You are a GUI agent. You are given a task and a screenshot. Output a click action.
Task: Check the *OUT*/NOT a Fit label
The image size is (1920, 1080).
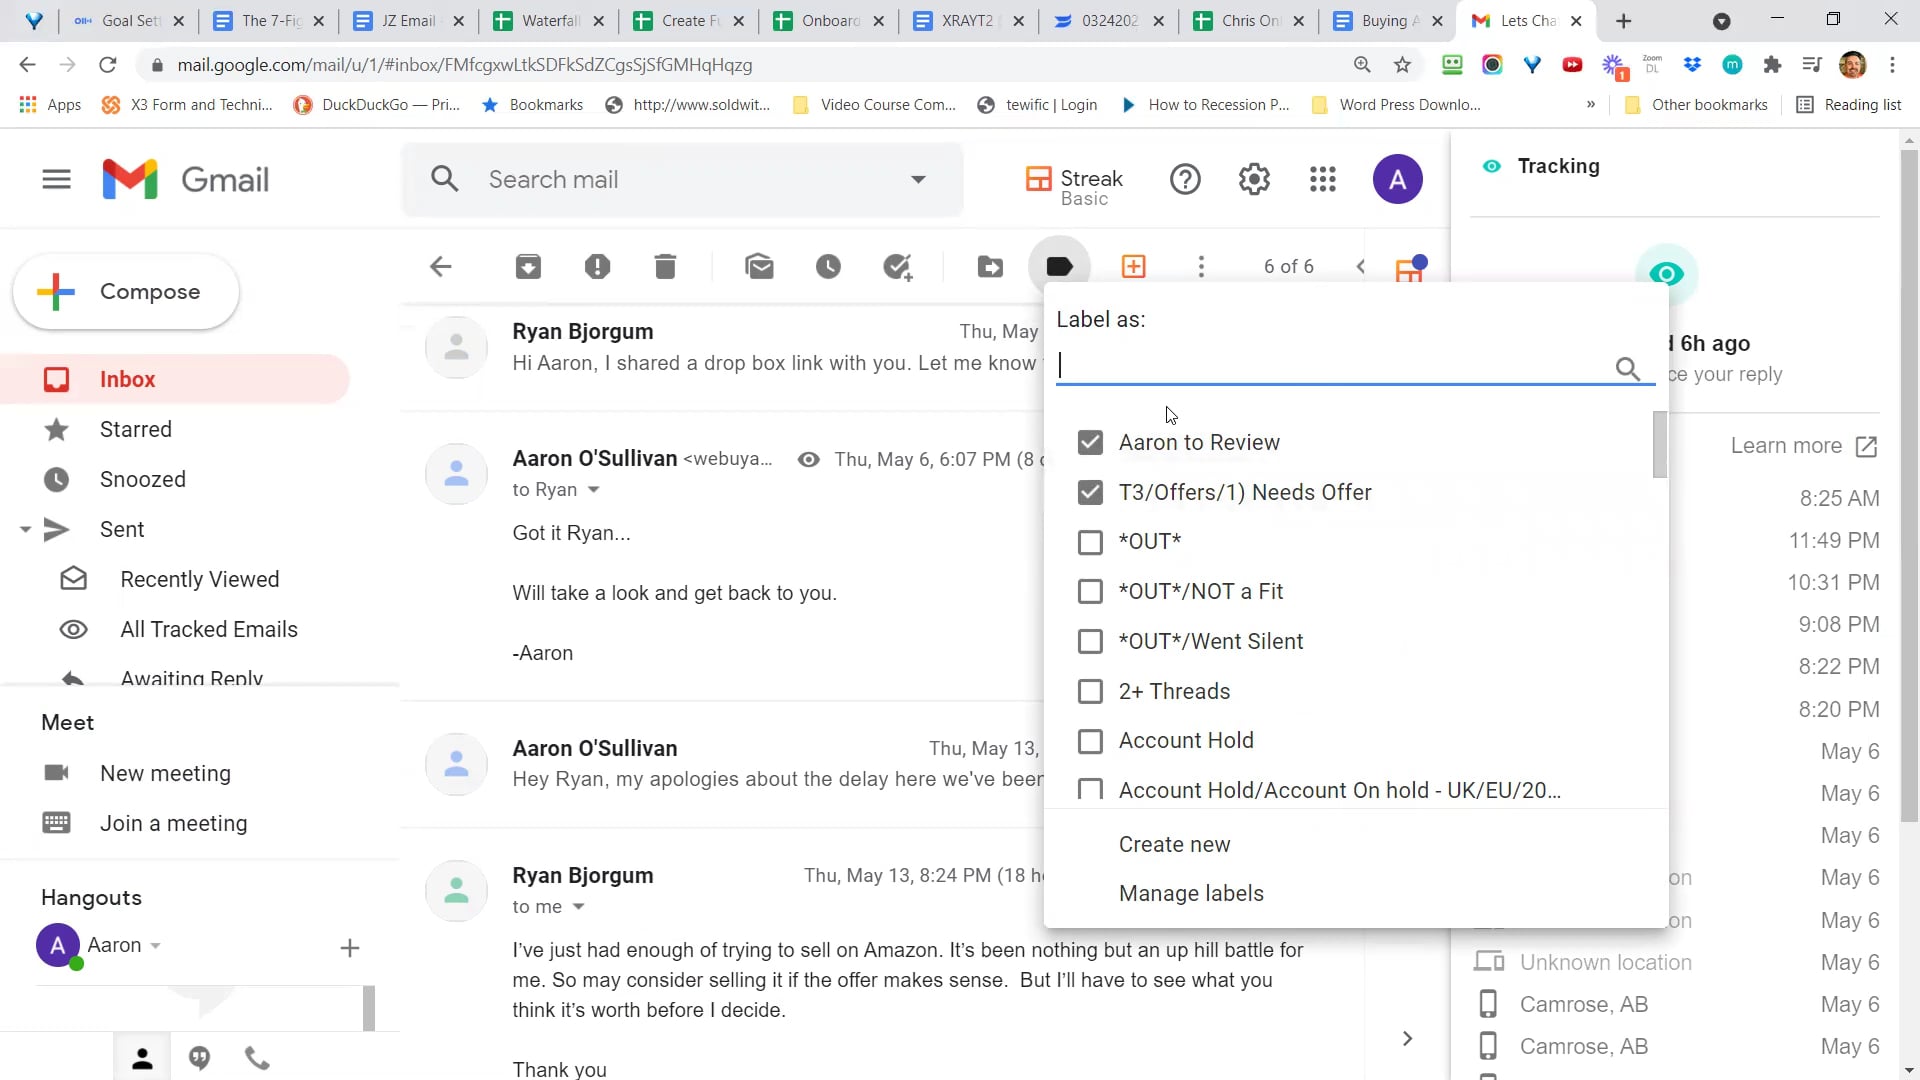pos(1090,592)
